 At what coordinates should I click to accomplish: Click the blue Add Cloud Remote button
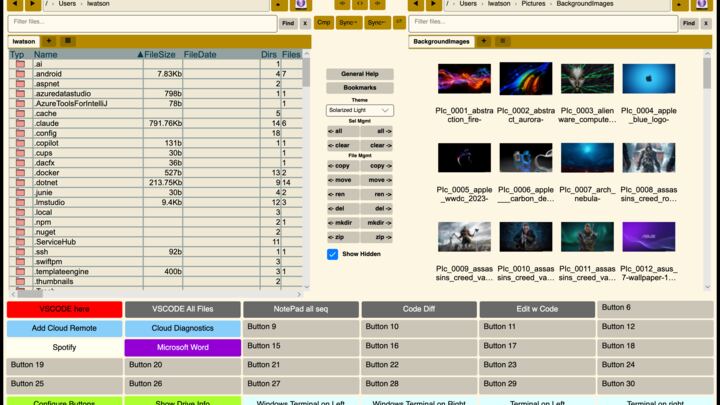click(x=64, y=328)
